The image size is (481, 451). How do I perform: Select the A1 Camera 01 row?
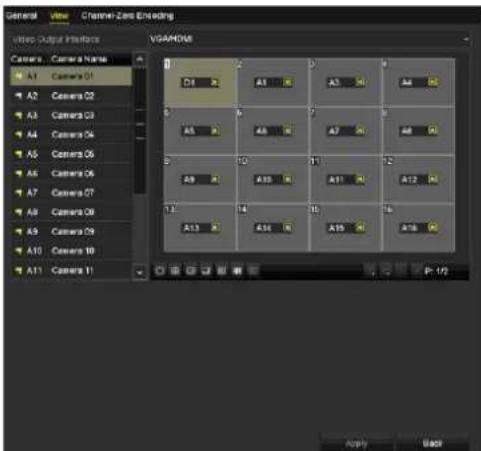point(71,76)
